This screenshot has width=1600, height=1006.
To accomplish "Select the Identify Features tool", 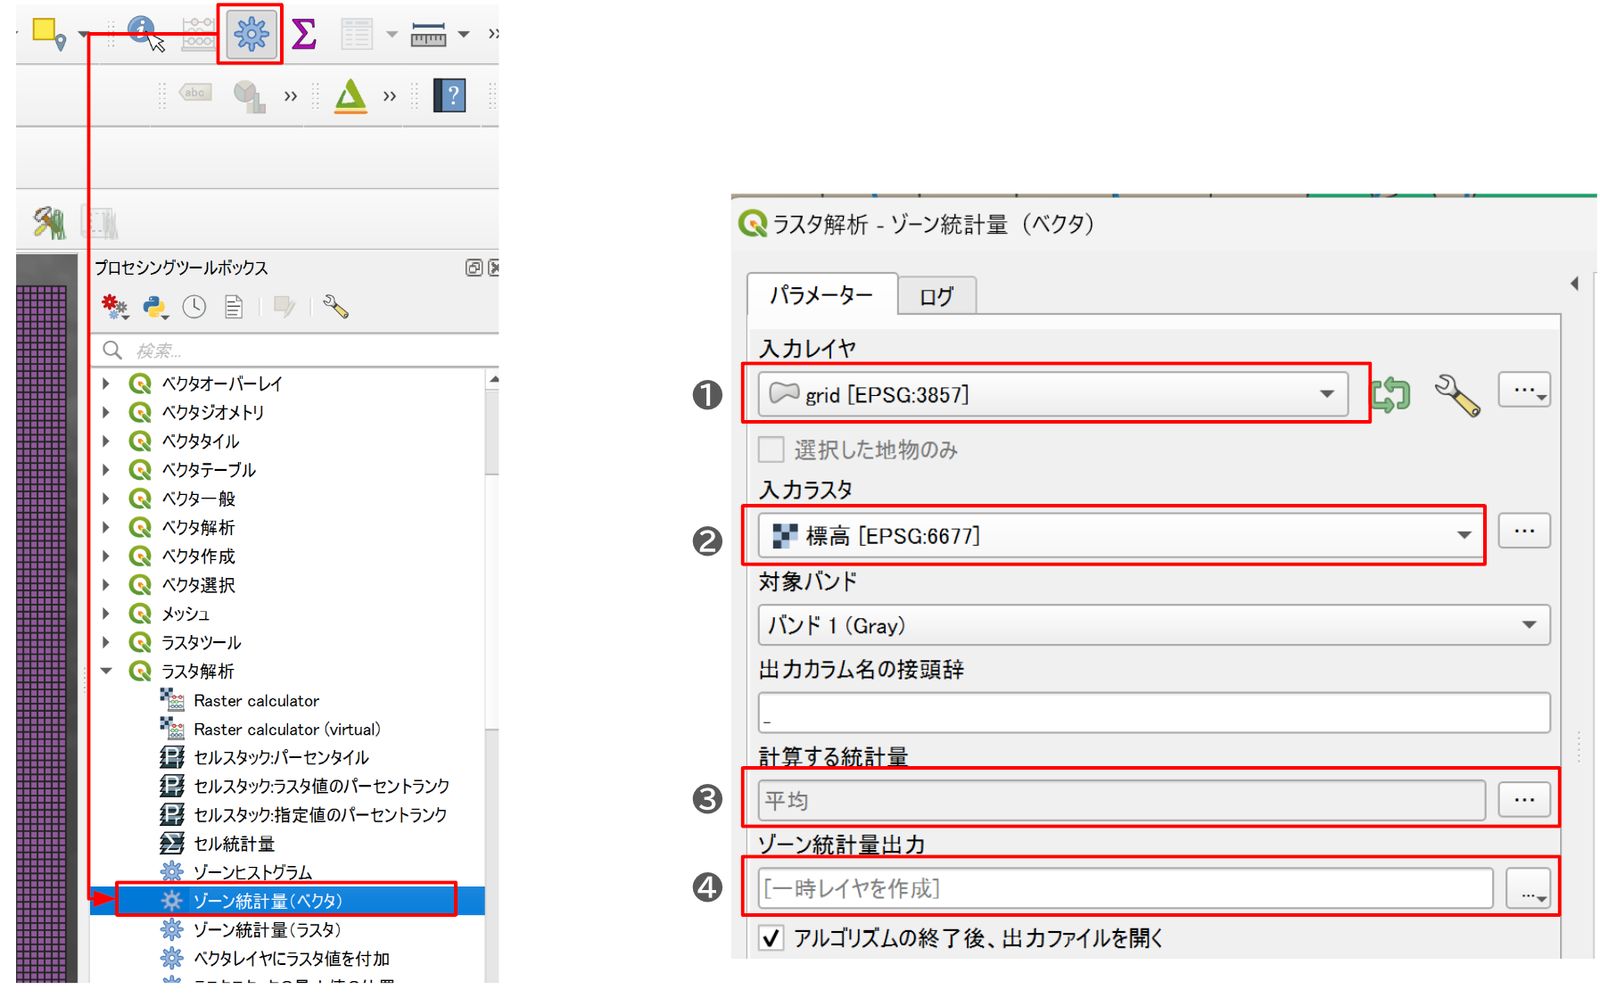I will click(x=146, y=33).
